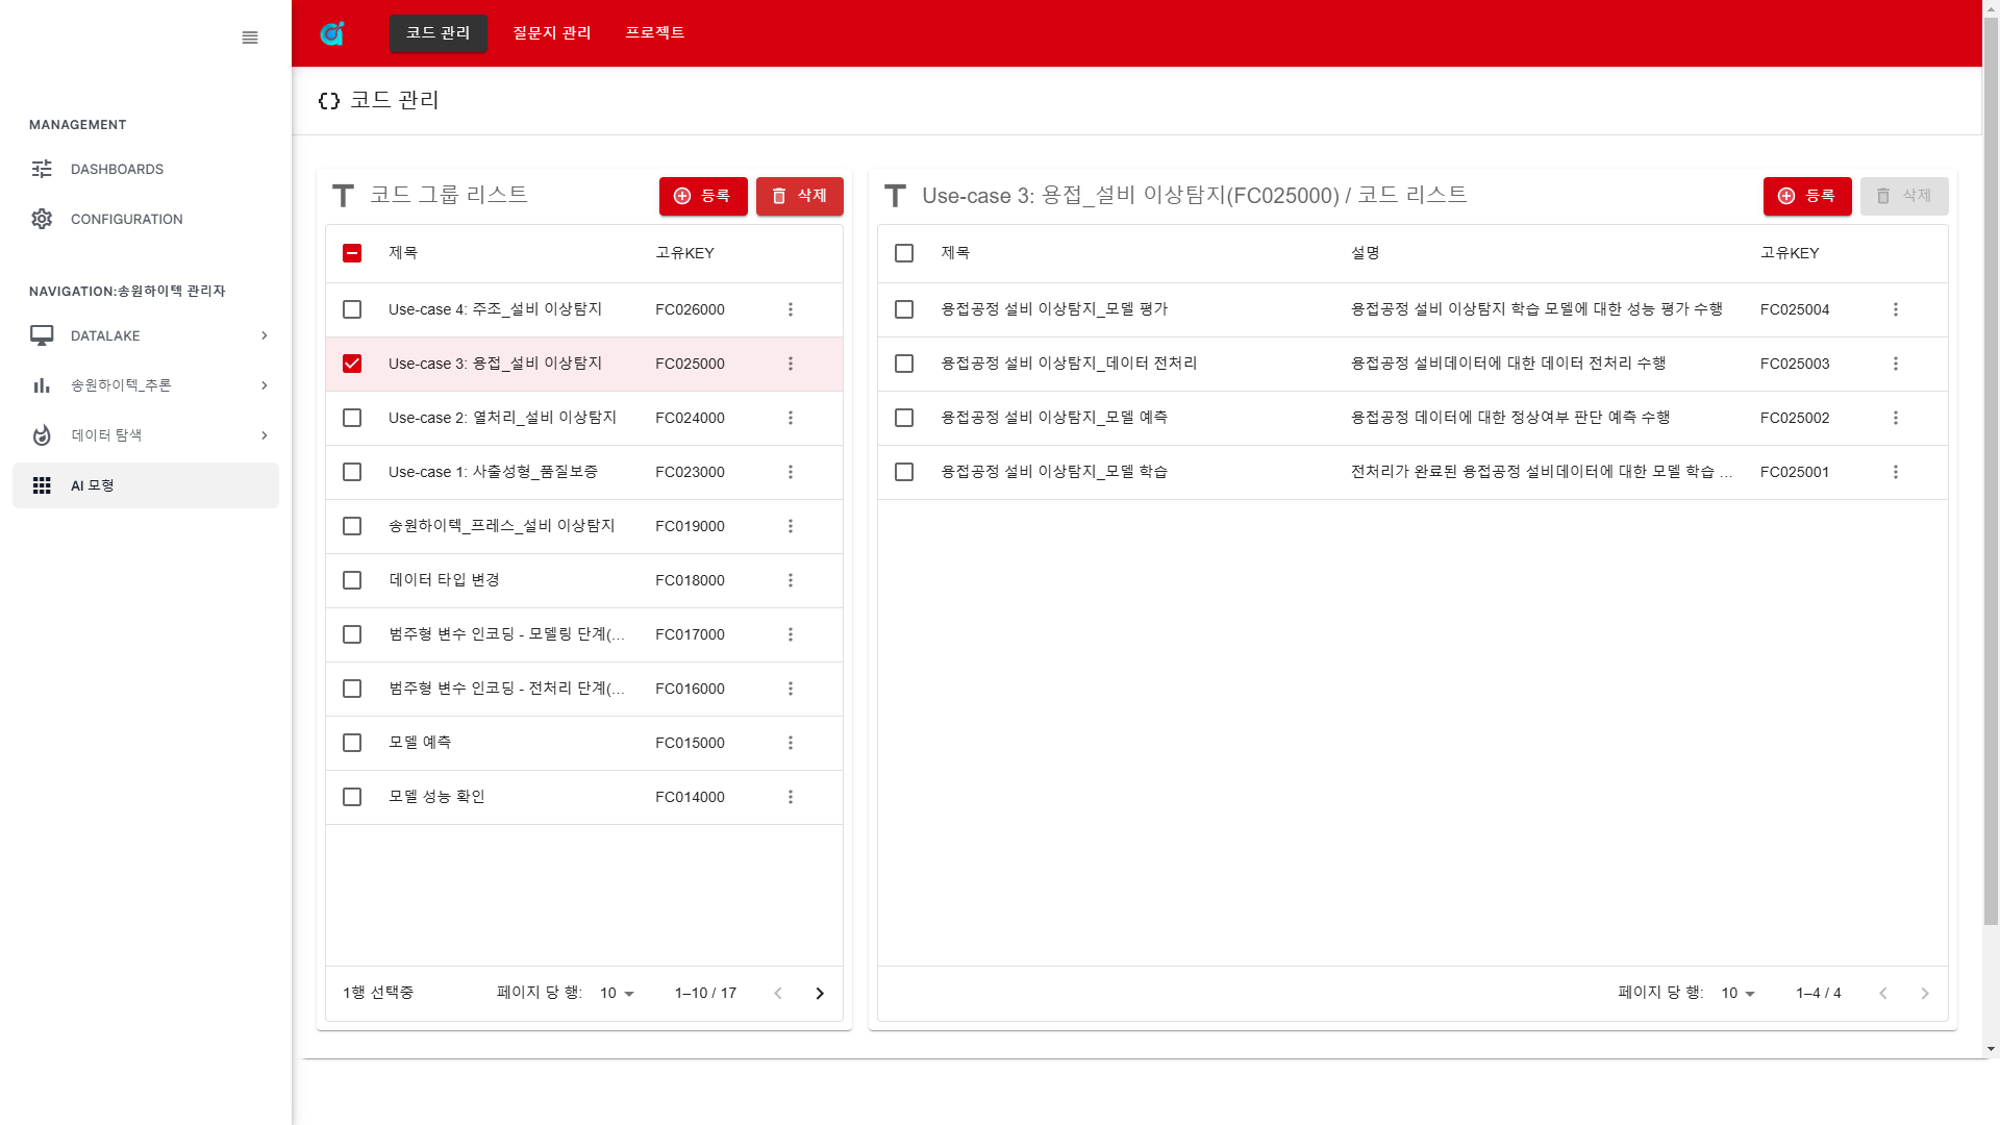Open rows-per-page dropdown in code list
The image size is (2000, 1125).
point(1738,993)
